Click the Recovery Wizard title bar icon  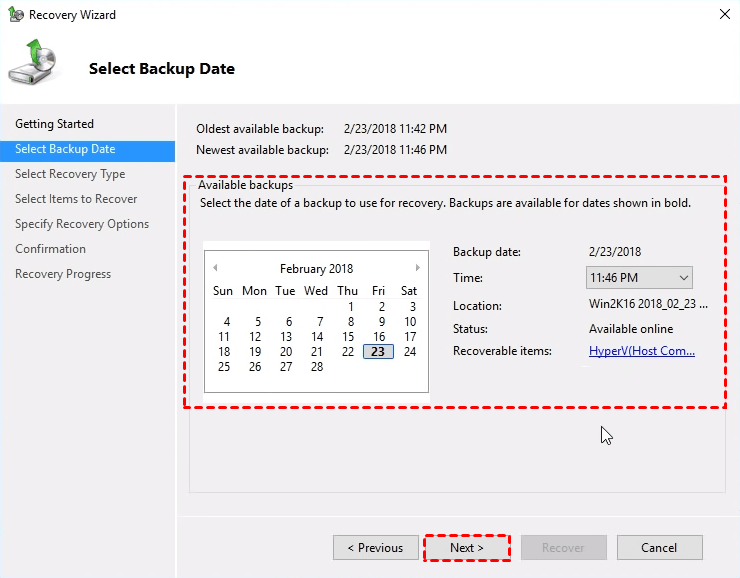(x=16, y=15)
